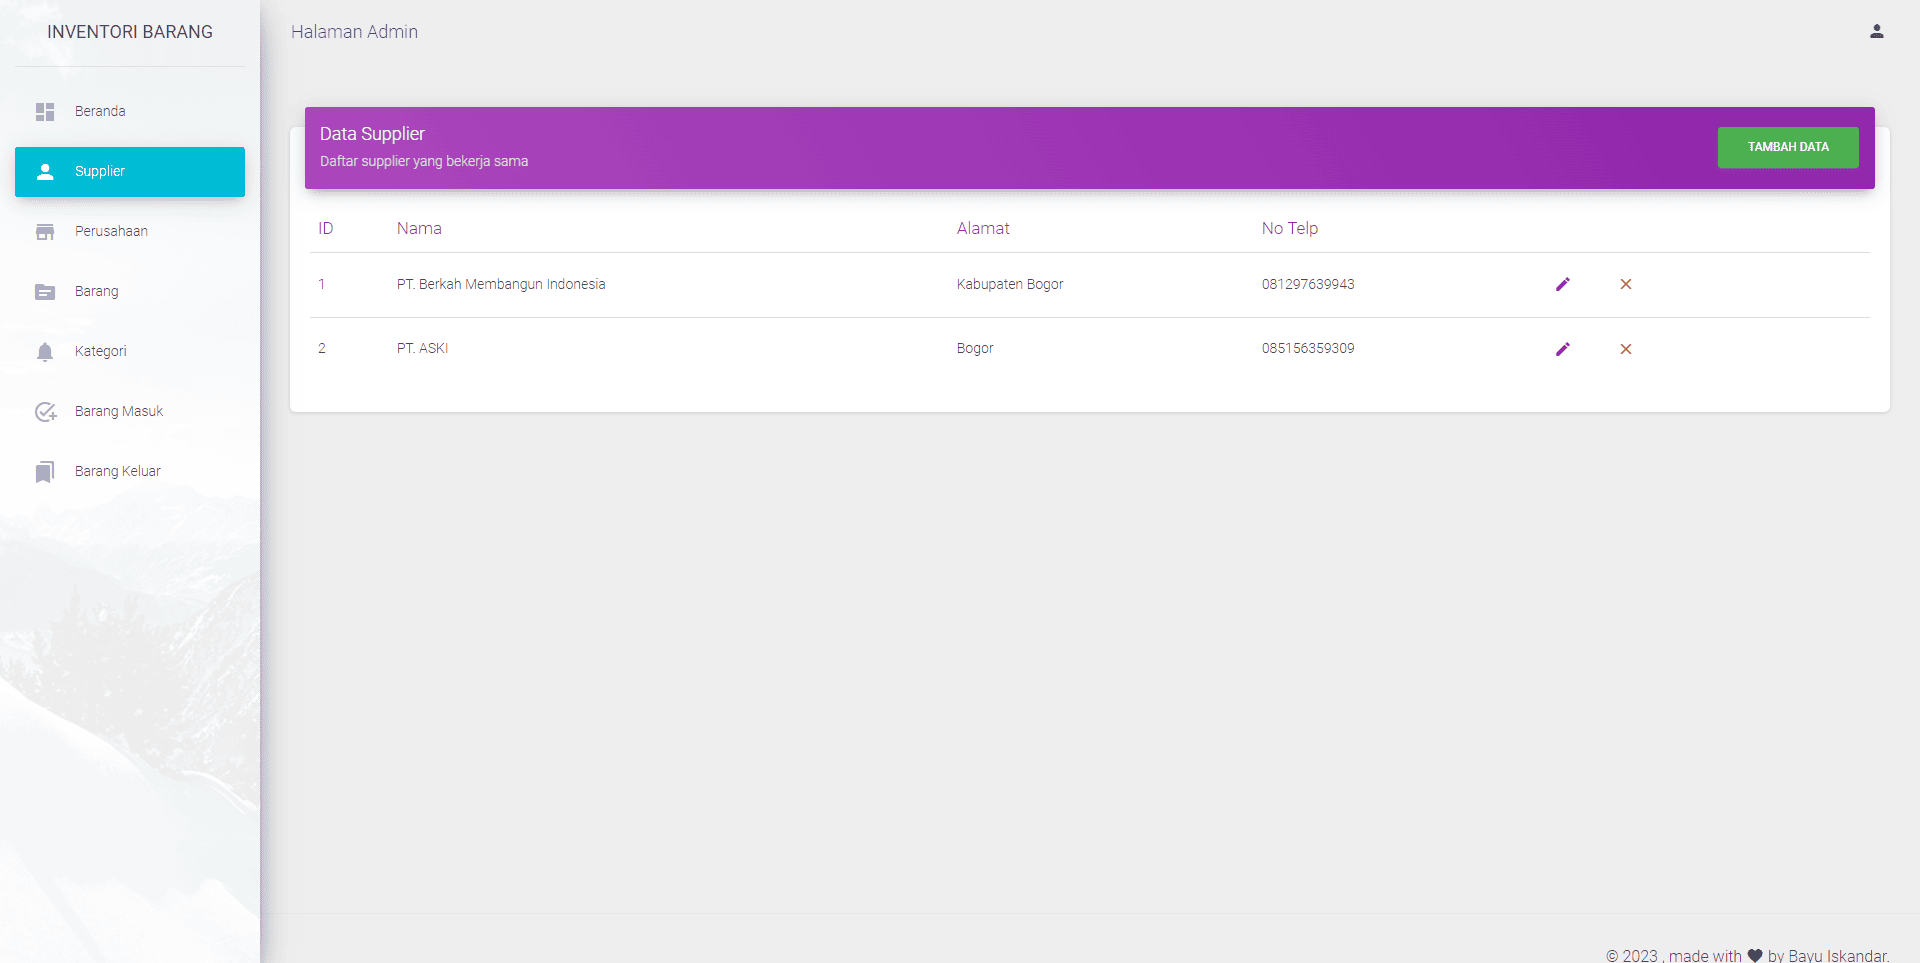Go to Perusahaan menu item

click(130, 231)
